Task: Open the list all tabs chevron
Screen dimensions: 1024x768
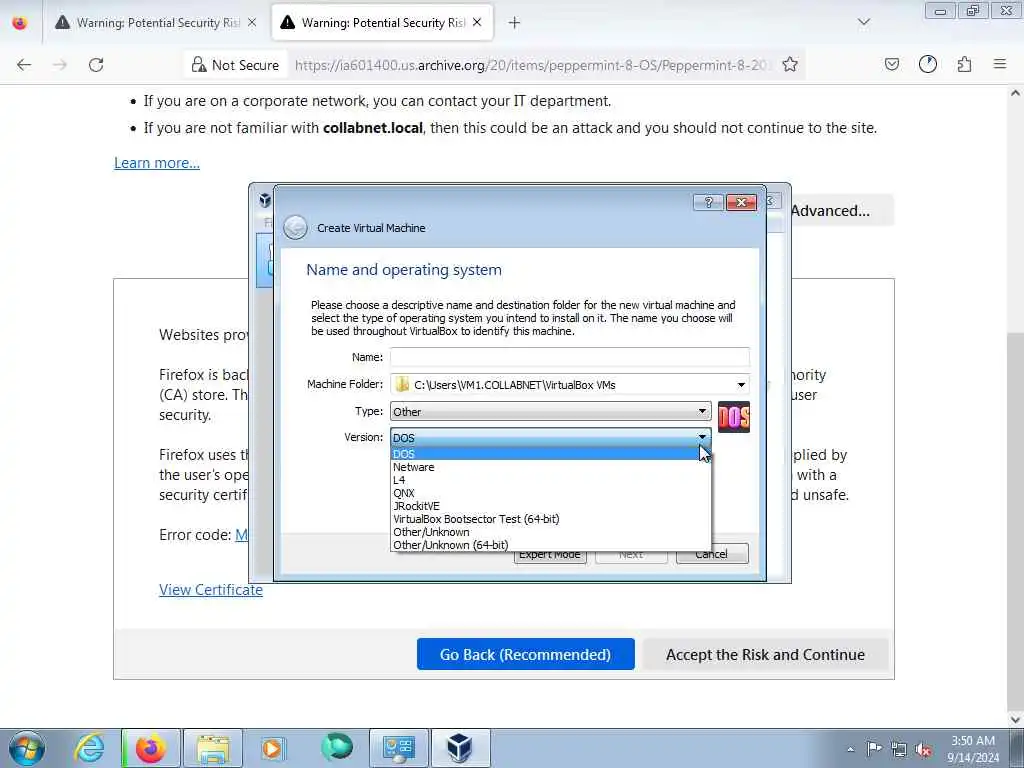Action: [x=864, y=22]
